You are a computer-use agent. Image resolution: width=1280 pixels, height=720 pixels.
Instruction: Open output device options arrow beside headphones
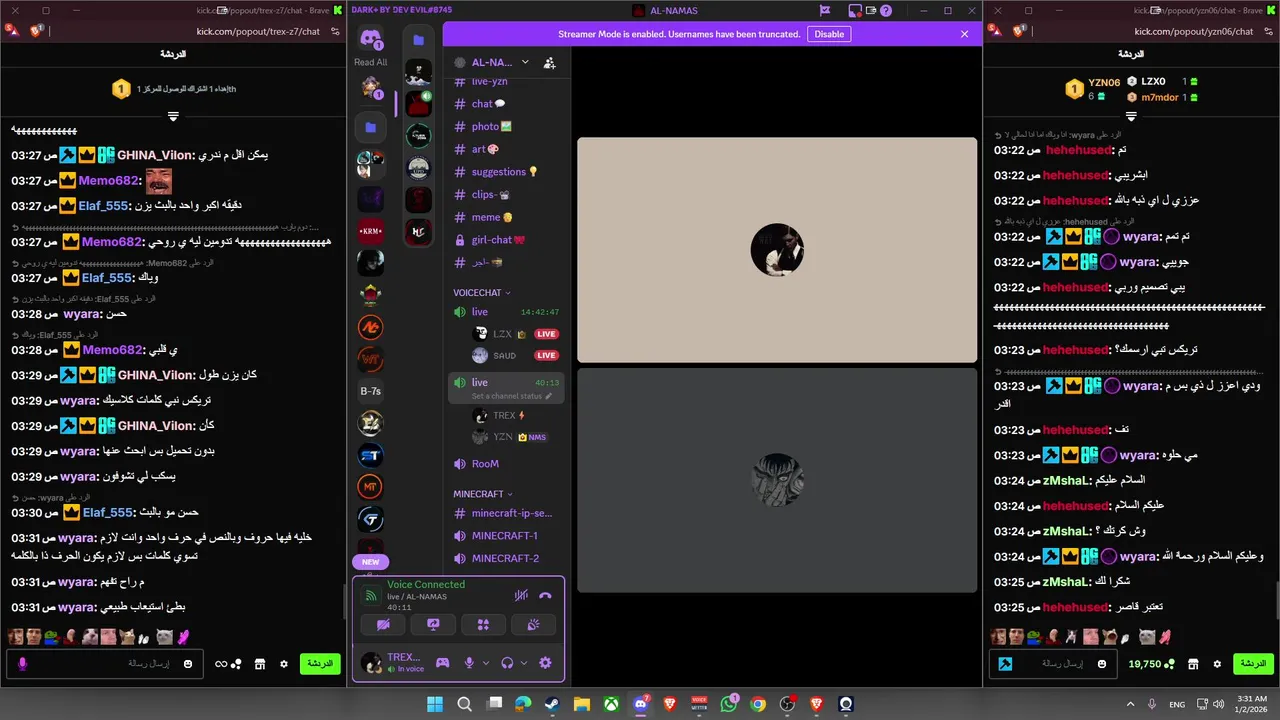524,662
